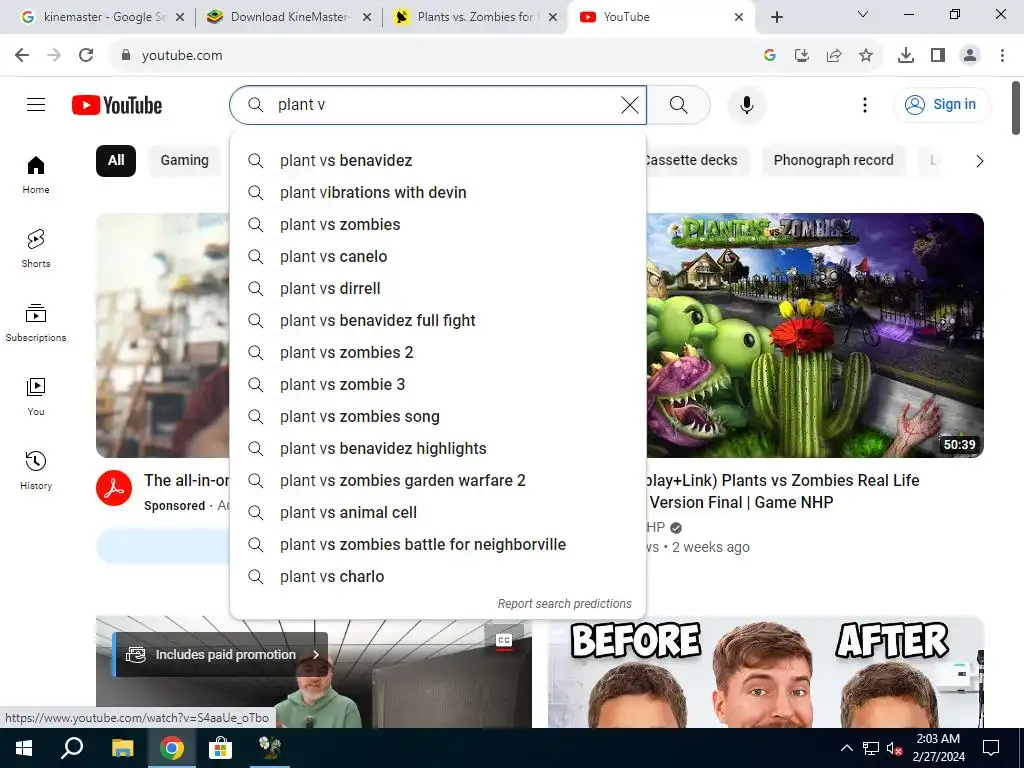Screen dimensions: 1024x768
Task: Click the Google icon in the address bar
Action: click(770, 56)
